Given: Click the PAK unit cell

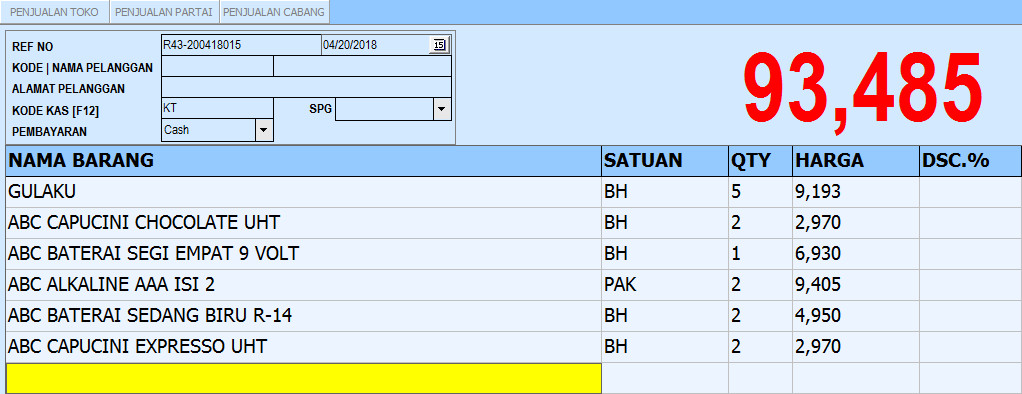Looking at the screenshot, I should pyautogui.click(x=665, y=285).
